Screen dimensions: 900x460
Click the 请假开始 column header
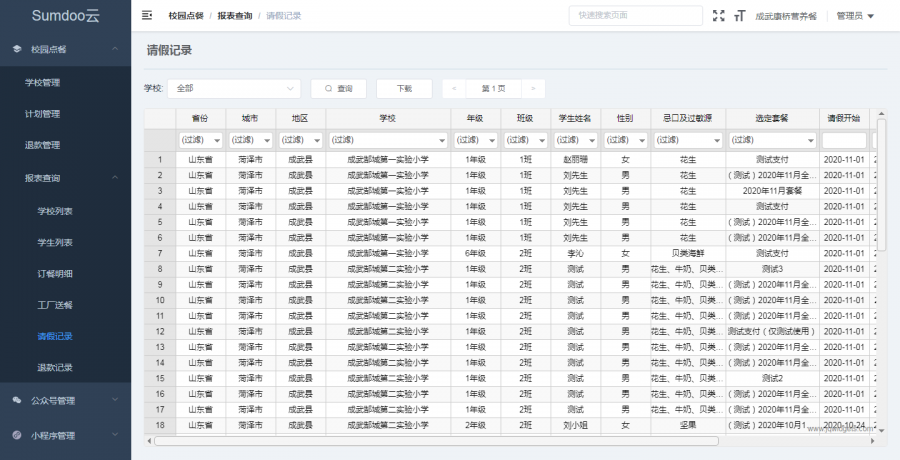(844, 118)
